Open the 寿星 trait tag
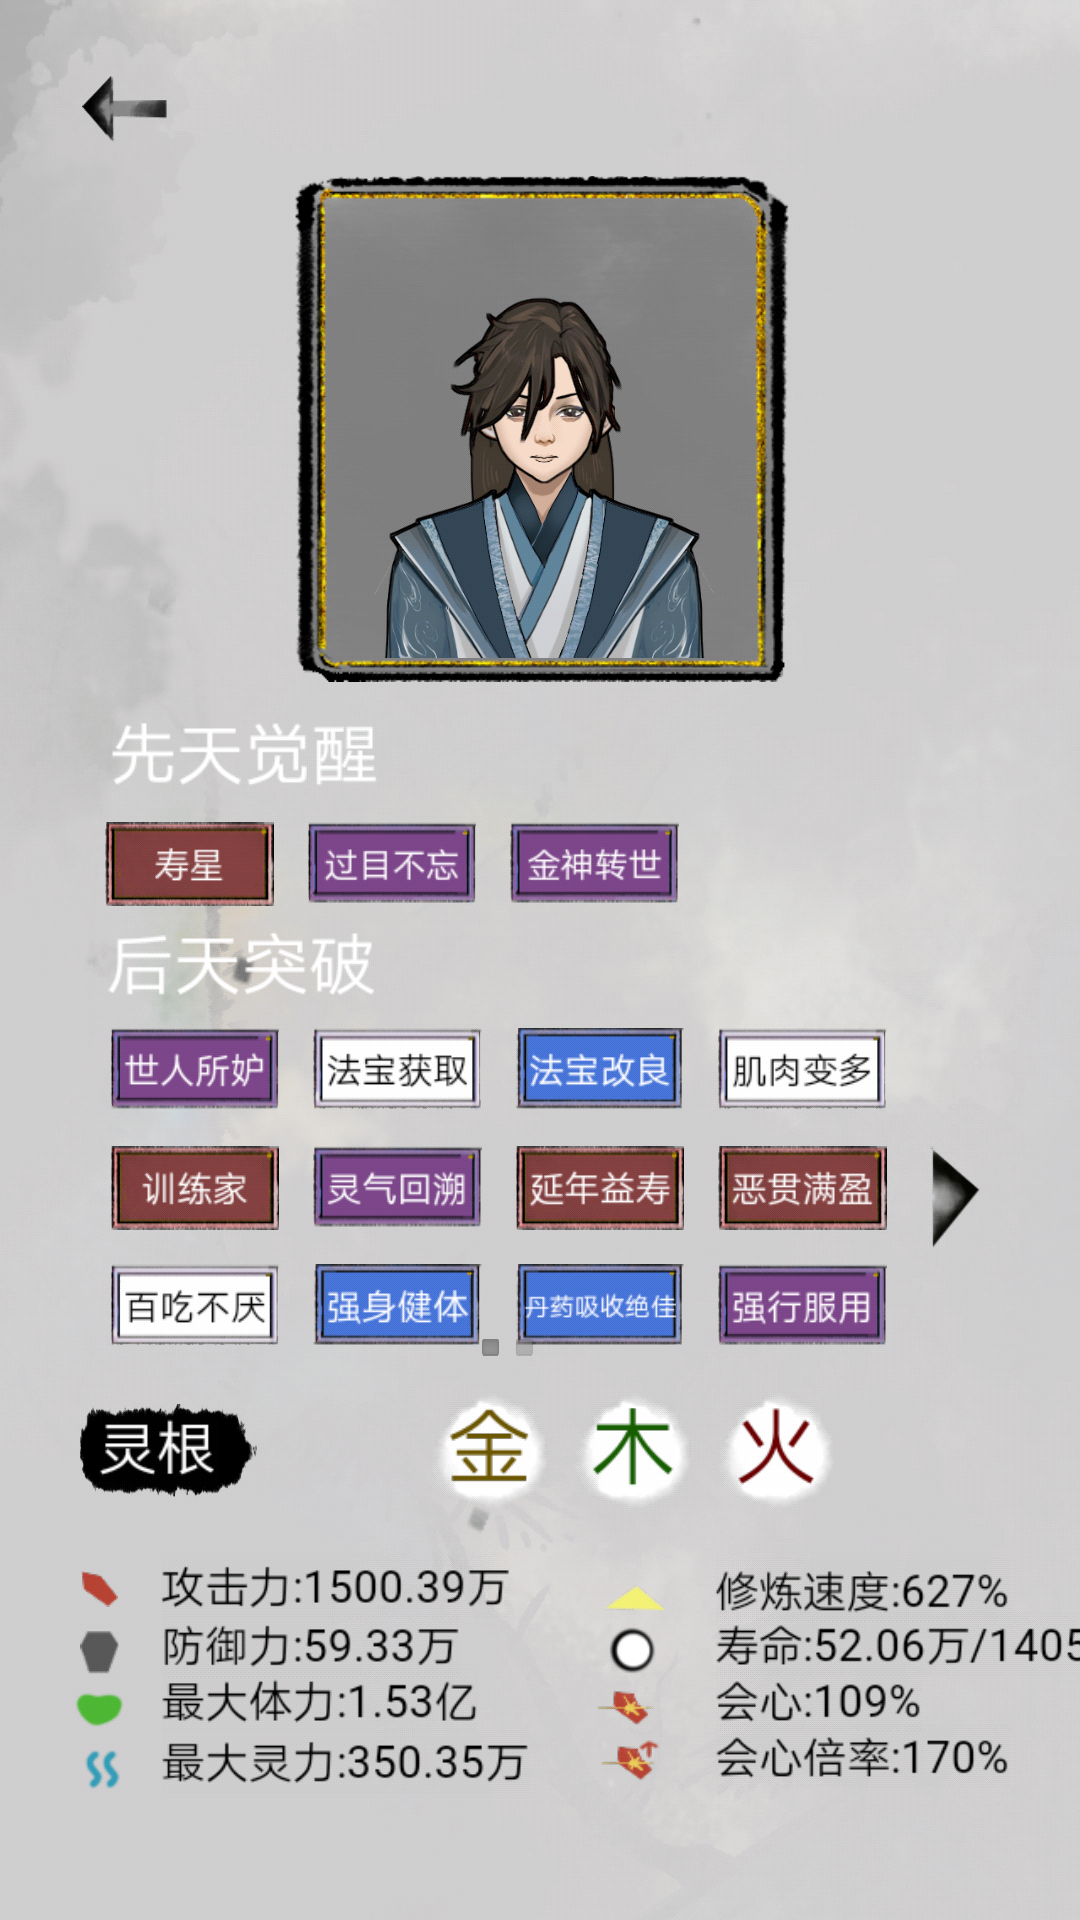1080x1920 pixels. point(190,864)
